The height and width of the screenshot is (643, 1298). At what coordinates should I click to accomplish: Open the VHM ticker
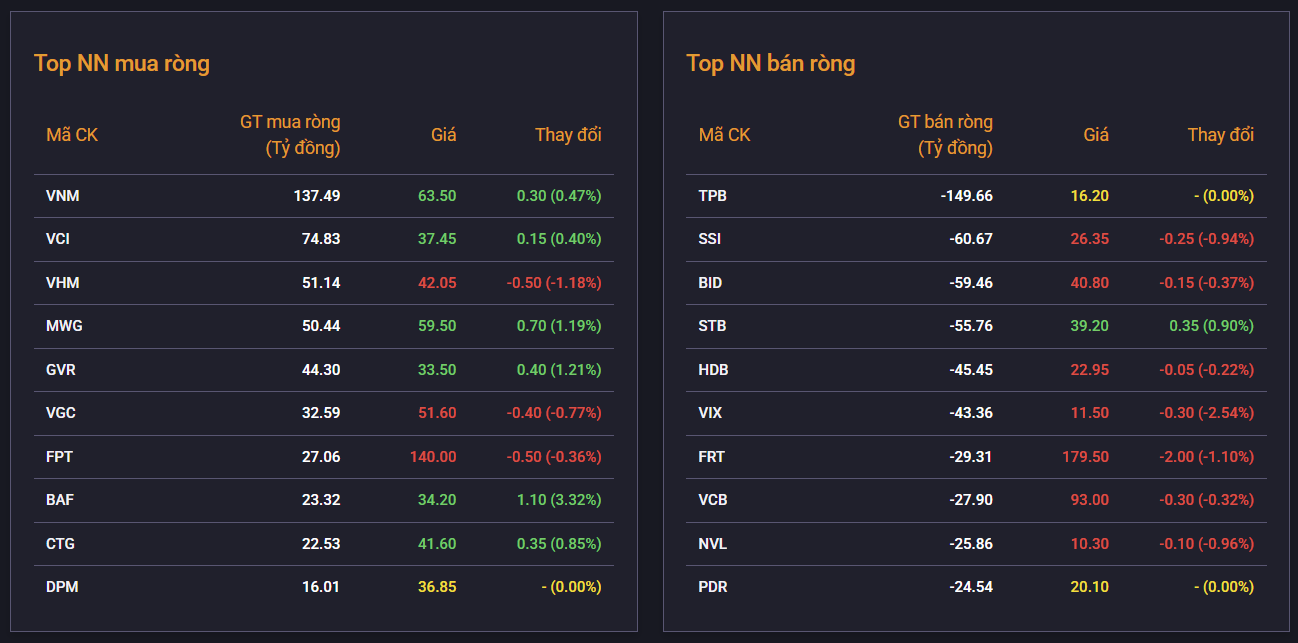(63, 283)
